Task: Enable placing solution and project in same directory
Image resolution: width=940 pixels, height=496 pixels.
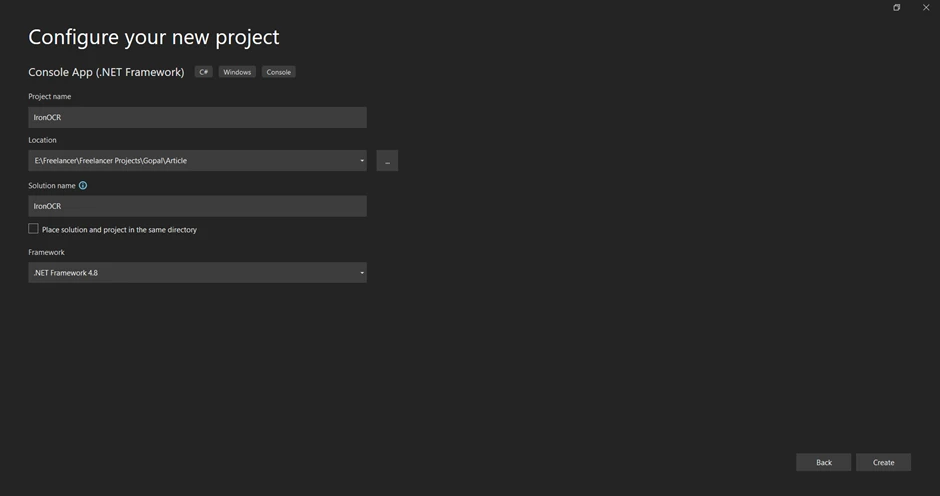Action: tap(34, 229)
